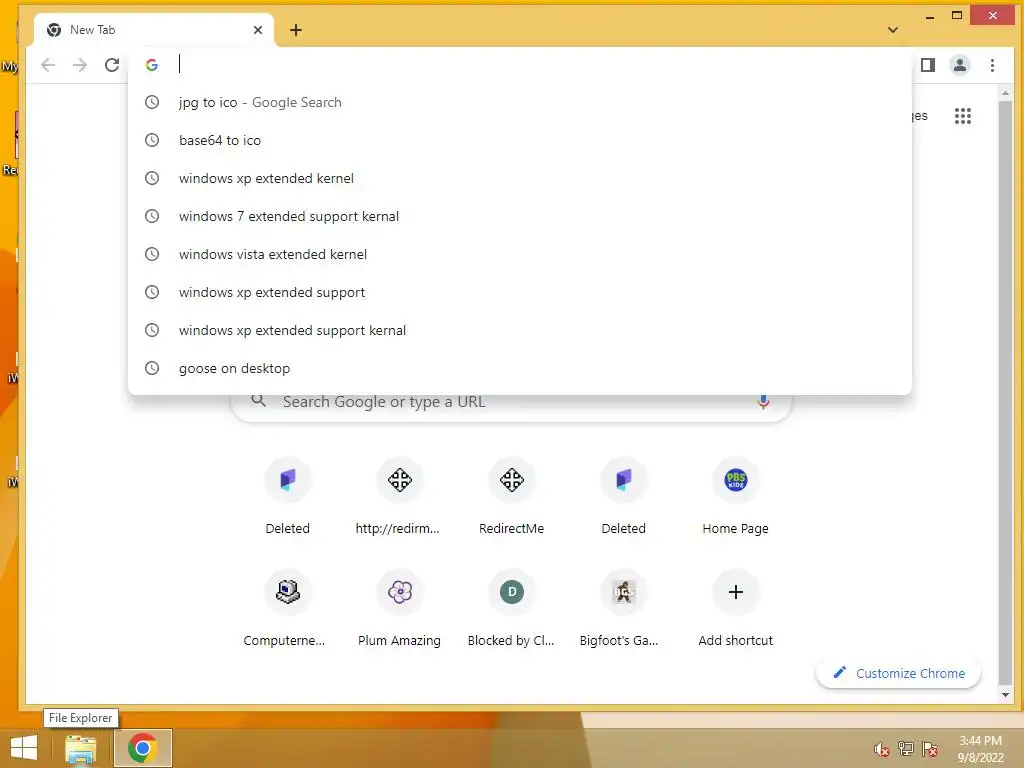Screen dimensions: 1024x768
Task: Choose 'windows xp extended support kernal' suggestion
Action: 520,330
